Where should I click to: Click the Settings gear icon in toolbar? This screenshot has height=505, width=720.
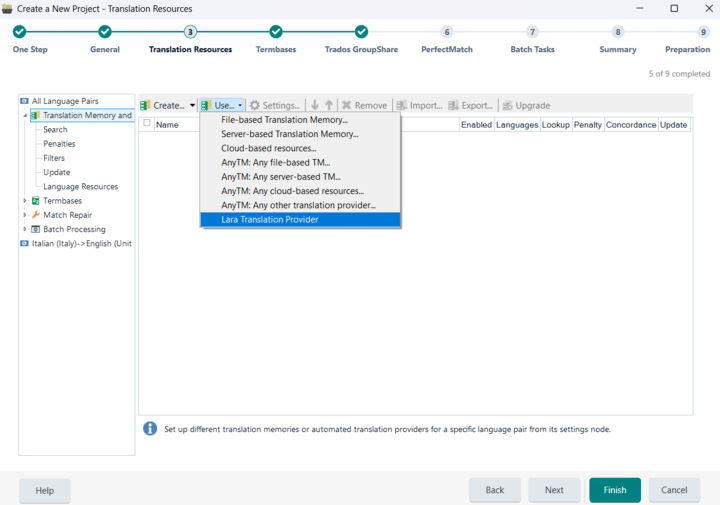pos(255,105)
